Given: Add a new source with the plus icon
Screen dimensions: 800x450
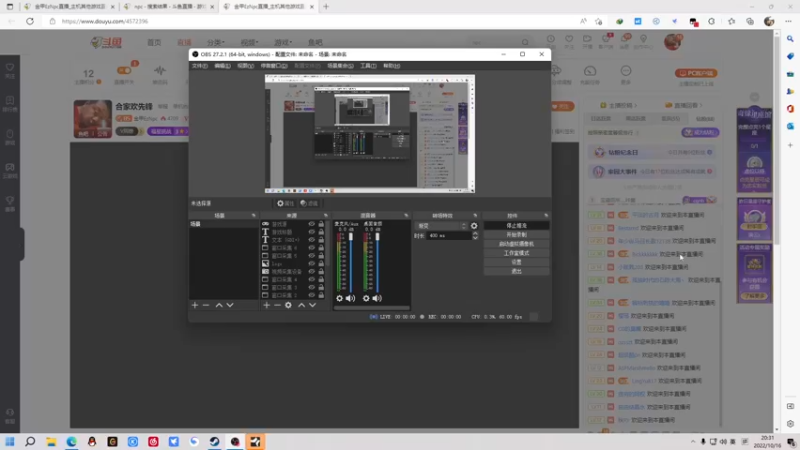Looking at the screenshot, I should (x=266, y=305).
